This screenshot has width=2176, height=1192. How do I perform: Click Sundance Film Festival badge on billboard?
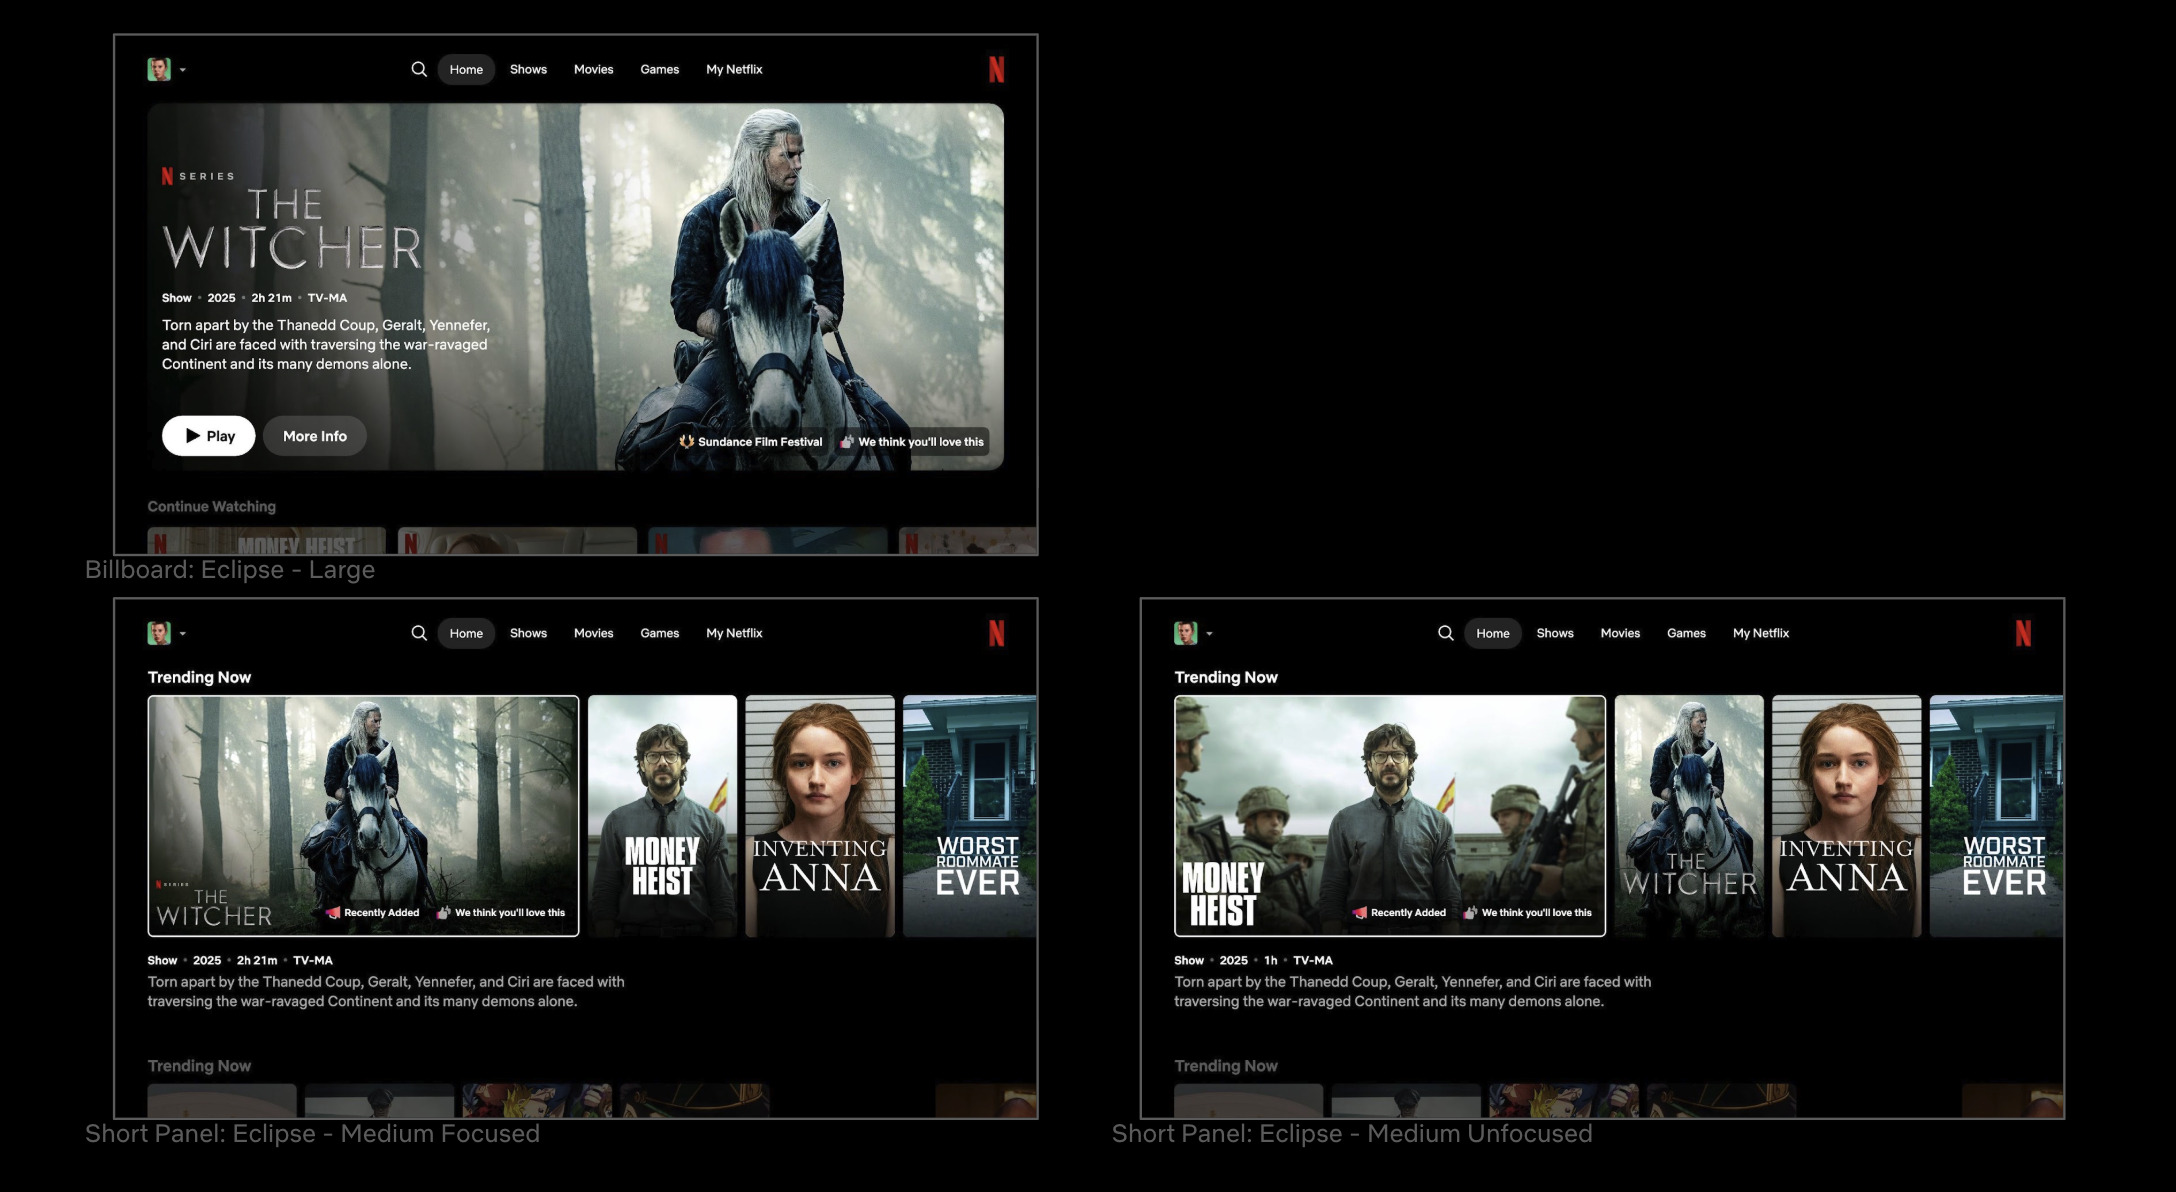coord(751,442)
